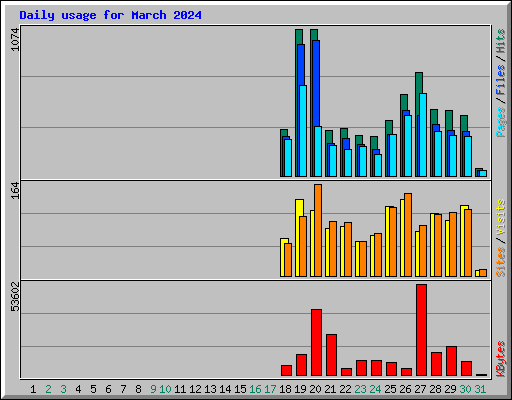Screen dimensions: 512x400
Task: Select the 53602 KBytes axis value
Action: pyautogui.click(x=15, y=296)
